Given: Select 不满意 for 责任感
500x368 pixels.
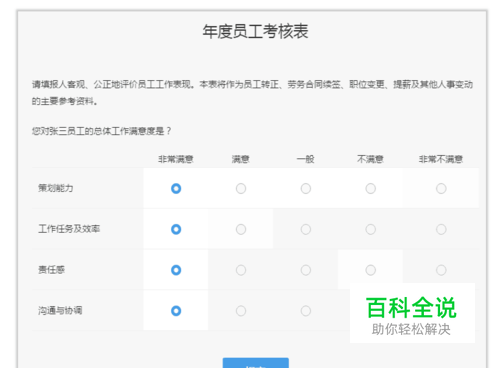Looking at the screenshot, I should pyautogui.click(x=371, y=270).
